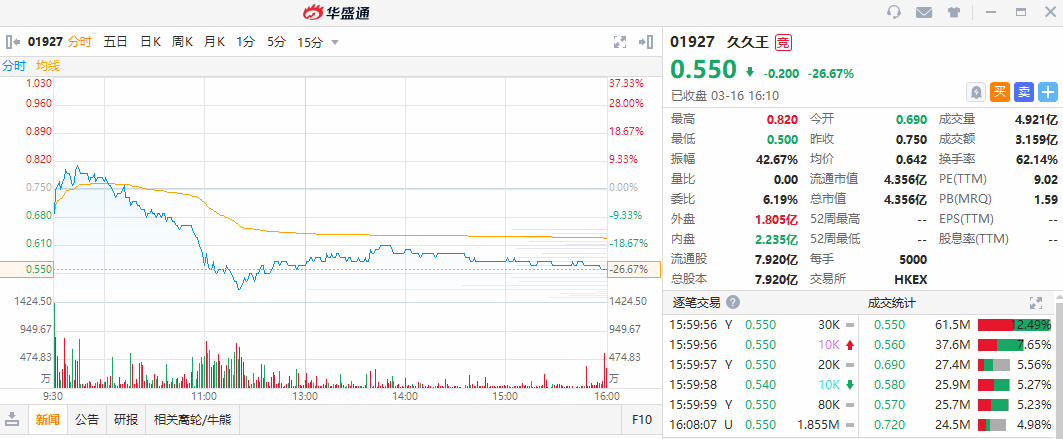Click the download icon below chart

13,419
